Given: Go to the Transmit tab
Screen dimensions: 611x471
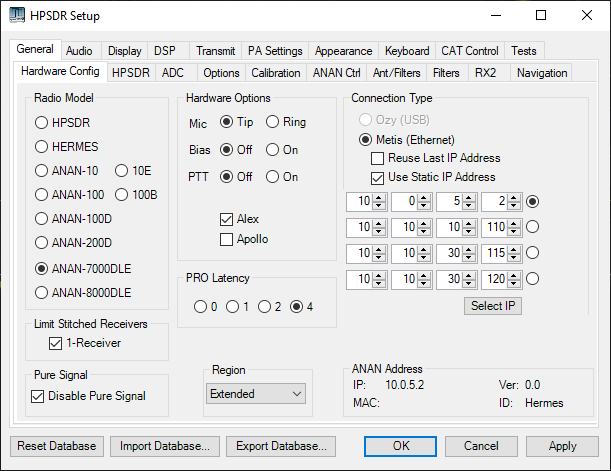Looking at the screenshot, I should click(x=215, y=51).
